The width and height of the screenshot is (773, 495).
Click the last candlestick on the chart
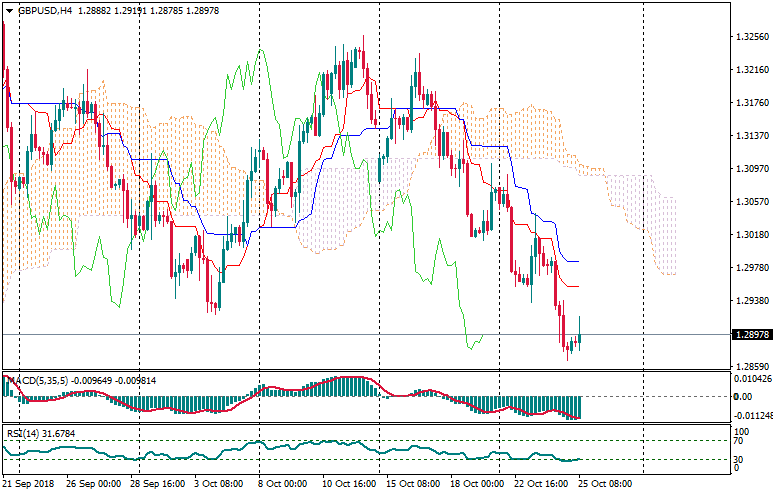[x=579, y=338]
